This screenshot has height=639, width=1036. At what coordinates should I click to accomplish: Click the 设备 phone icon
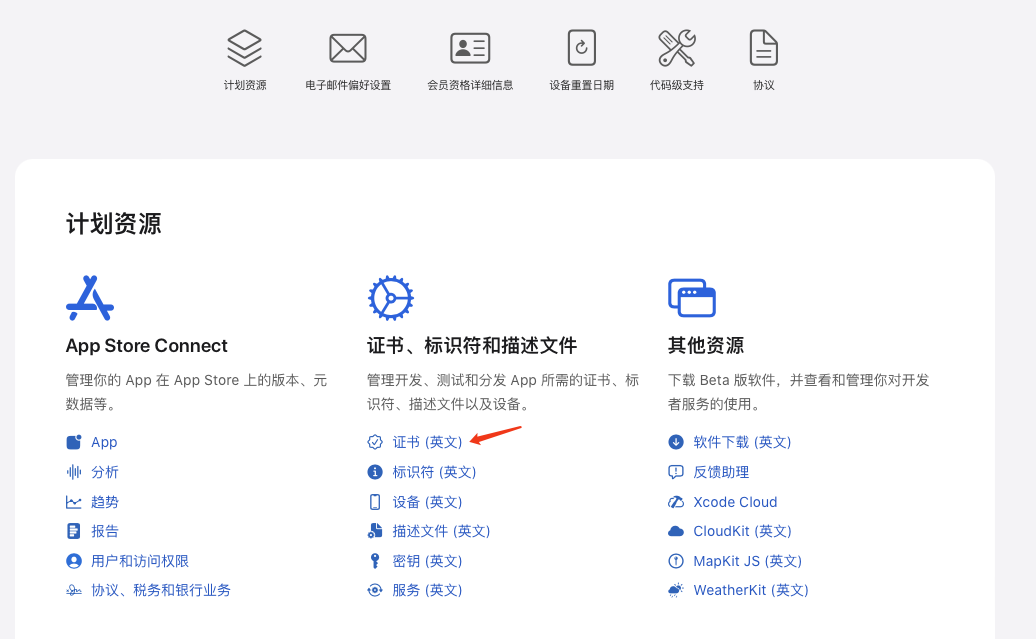pyautogui.click(x=375, y=502)
